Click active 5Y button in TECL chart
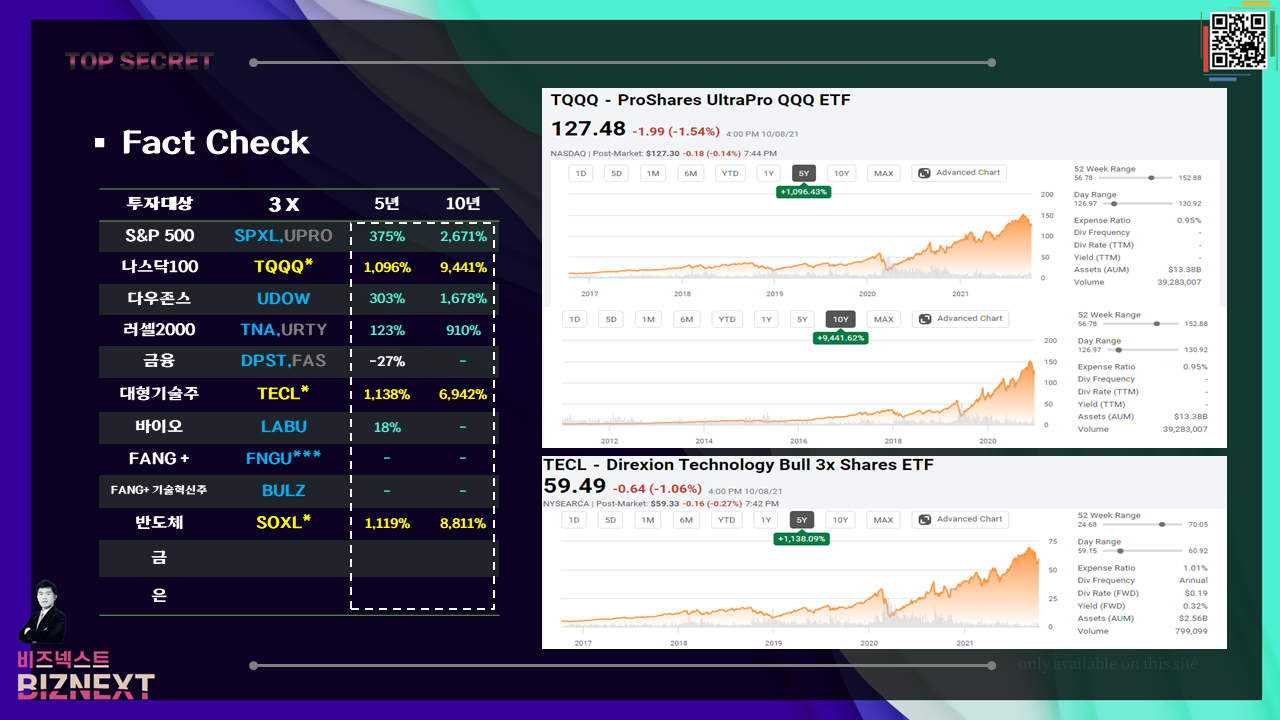This screenshot has width=1280, height=720. [802, 520]
